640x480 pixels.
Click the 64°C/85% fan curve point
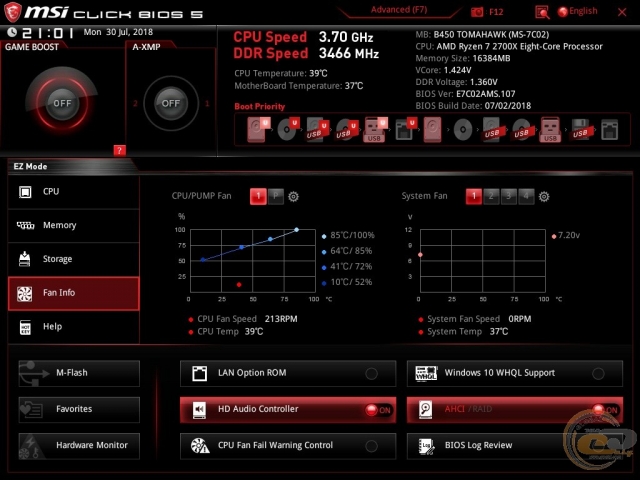[270, 239]
